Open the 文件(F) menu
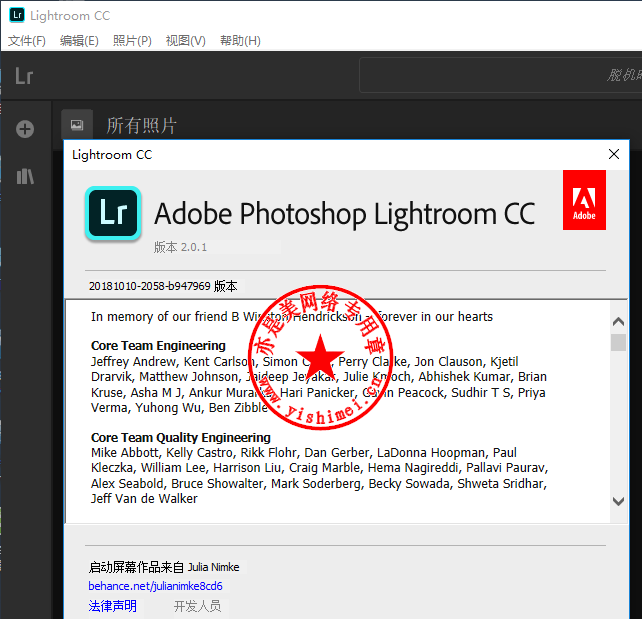This screenshot has height=619, width=642. 27,41
